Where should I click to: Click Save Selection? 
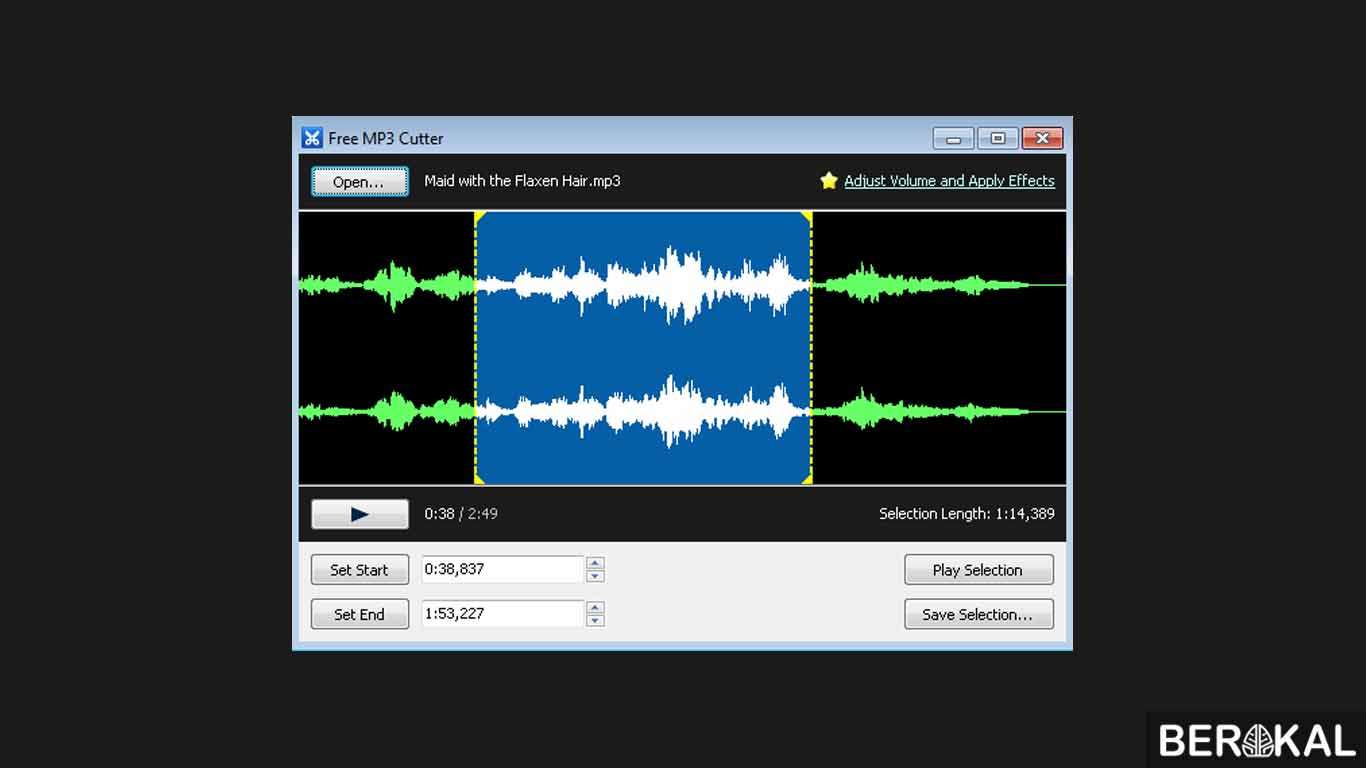[x=978, y=614]
